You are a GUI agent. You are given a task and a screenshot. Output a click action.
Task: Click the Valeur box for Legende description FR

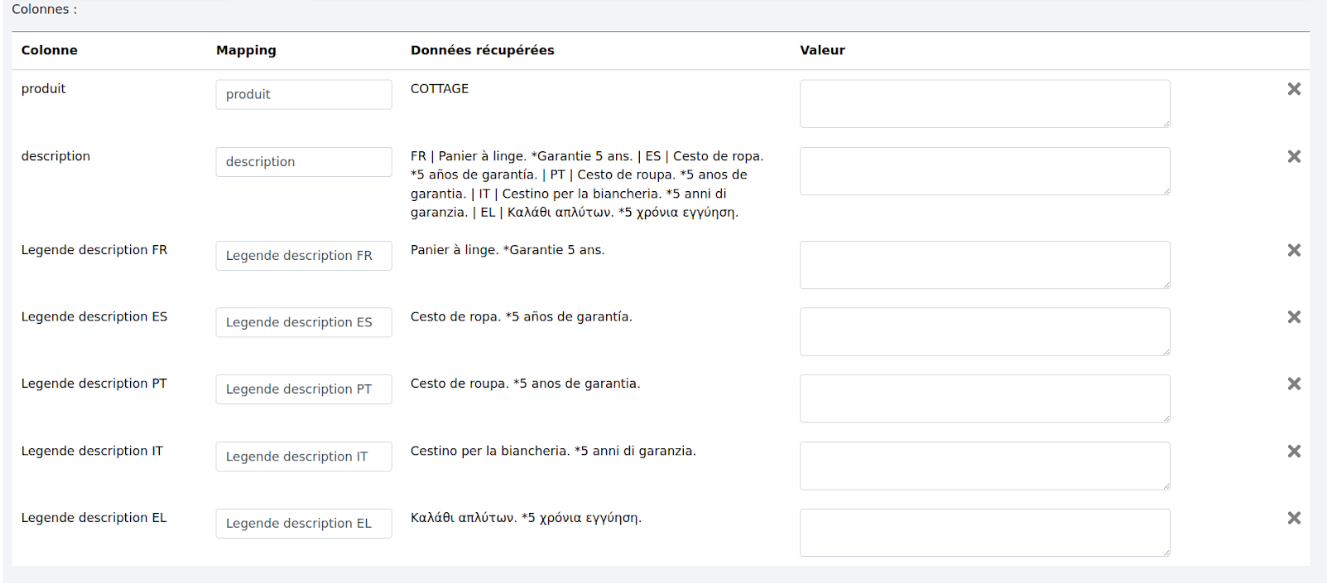point(984,265)
